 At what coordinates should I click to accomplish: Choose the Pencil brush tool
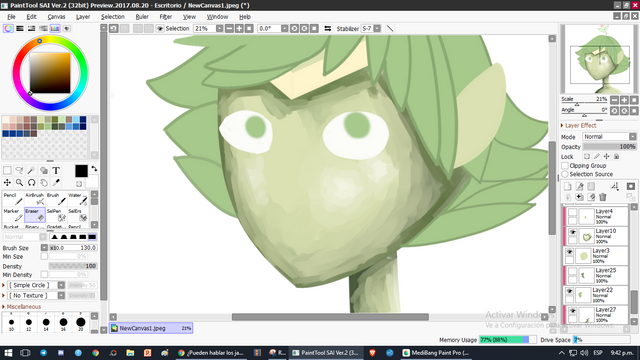click(13, 199)
